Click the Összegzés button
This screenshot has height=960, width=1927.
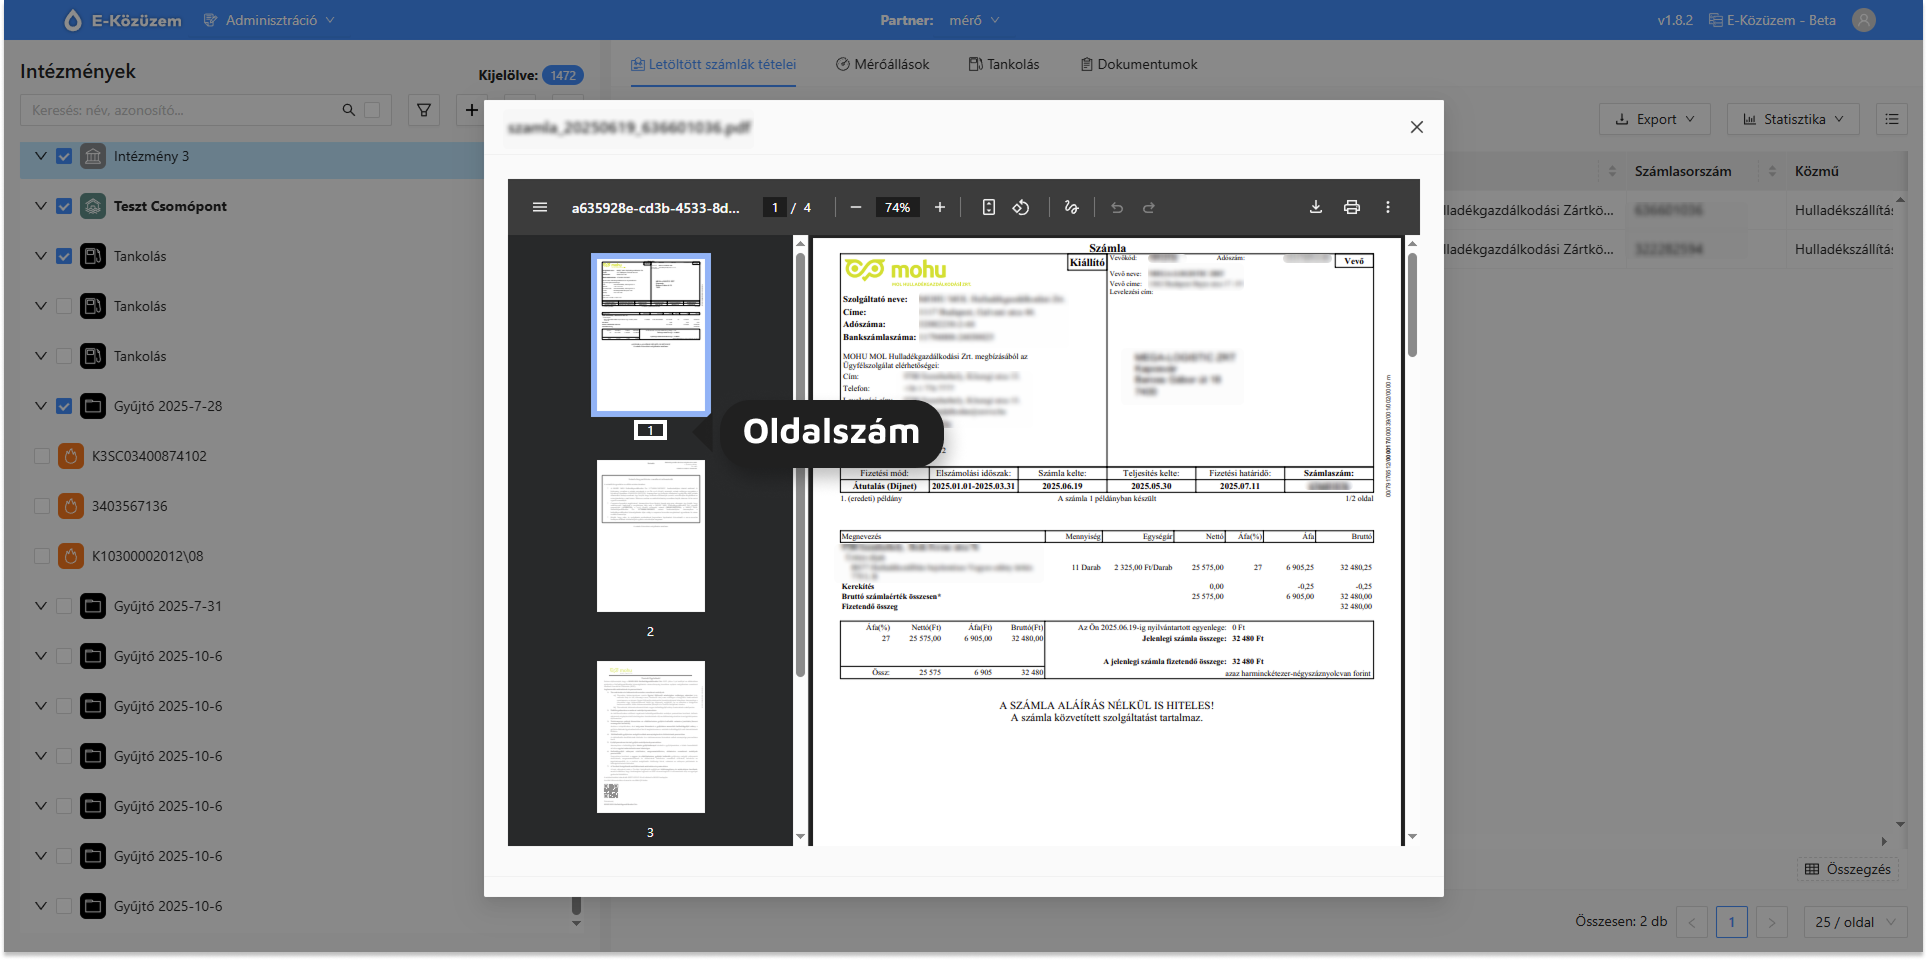point(1848,869)
